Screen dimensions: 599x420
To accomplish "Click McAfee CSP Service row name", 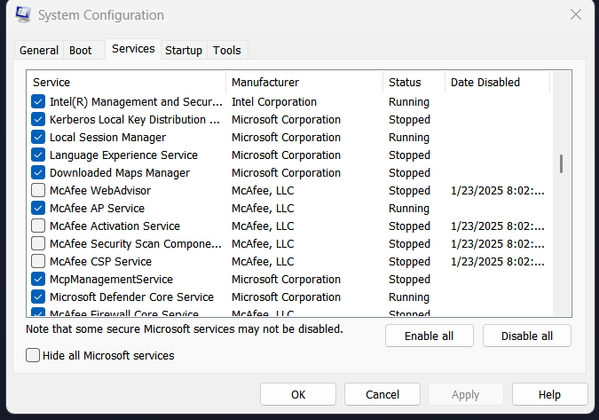I will click(100, 261).
